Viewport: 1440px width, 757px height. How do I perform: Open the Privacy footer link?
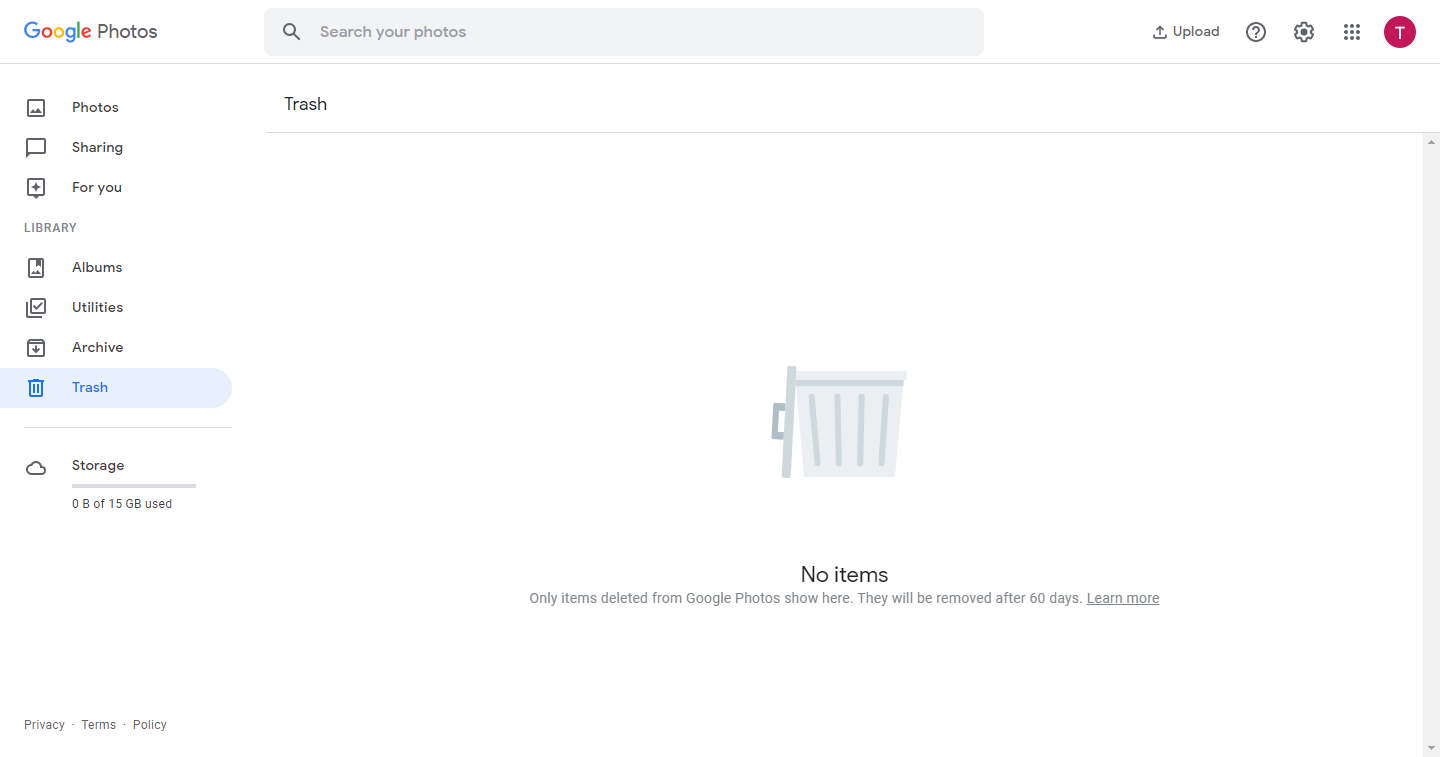pos(44,725)
